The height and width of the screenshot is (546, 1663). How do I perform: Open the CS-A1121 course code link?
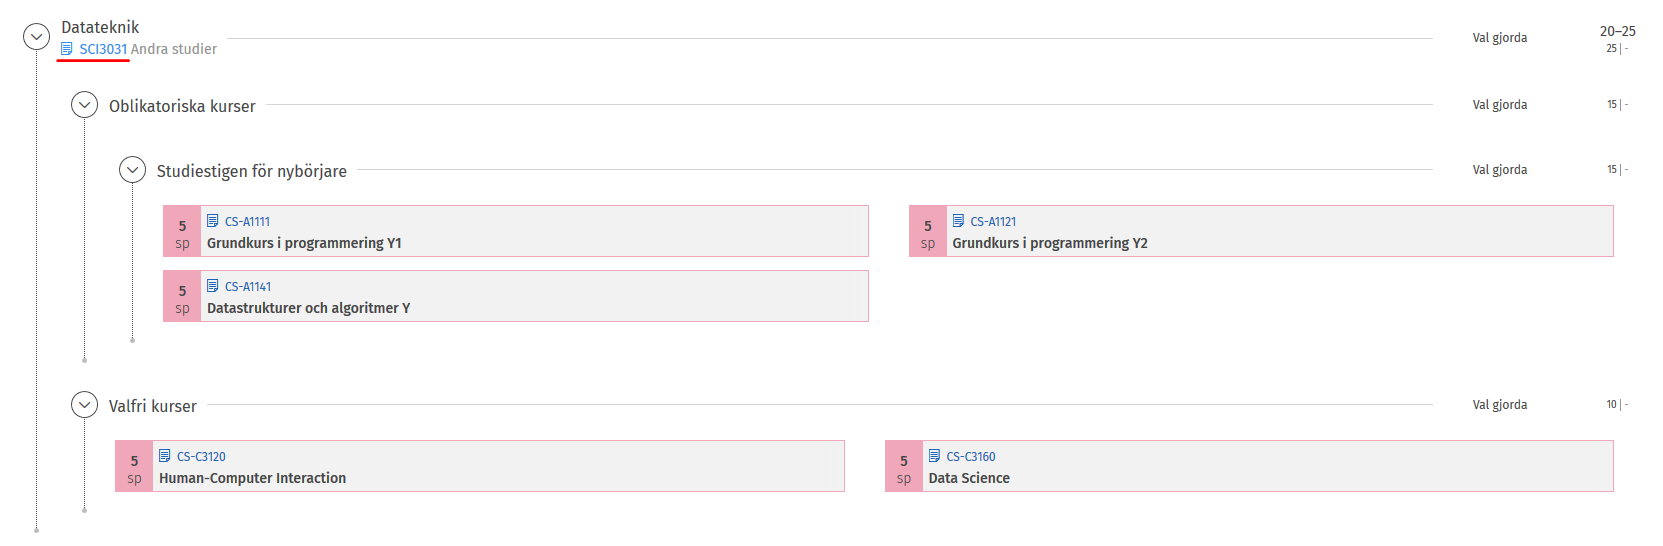point(993,222)
